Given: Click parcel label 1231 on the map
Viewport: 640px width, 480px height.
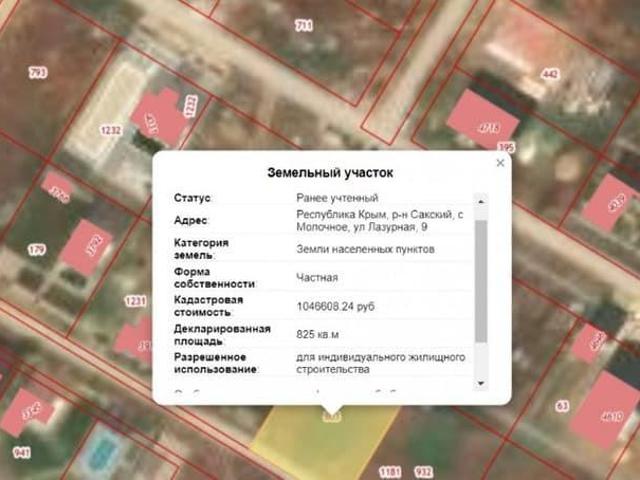Looking at the screenshot, I should [135, 301].
